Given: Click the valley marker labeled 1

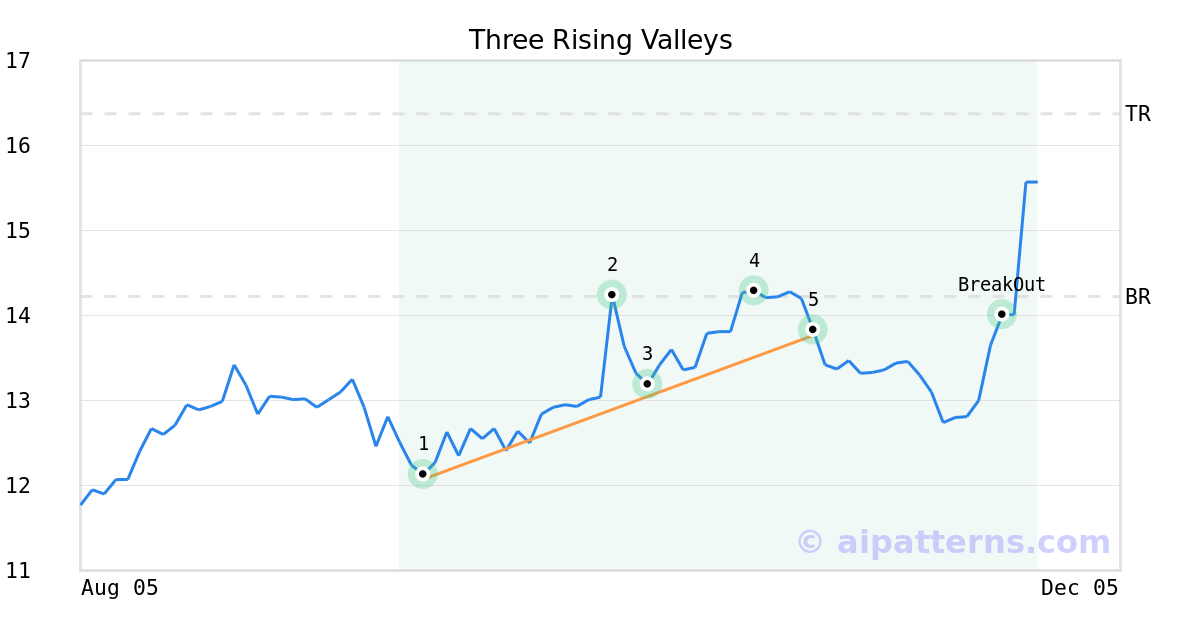Looking at the screenshot, I should (422, 474).
